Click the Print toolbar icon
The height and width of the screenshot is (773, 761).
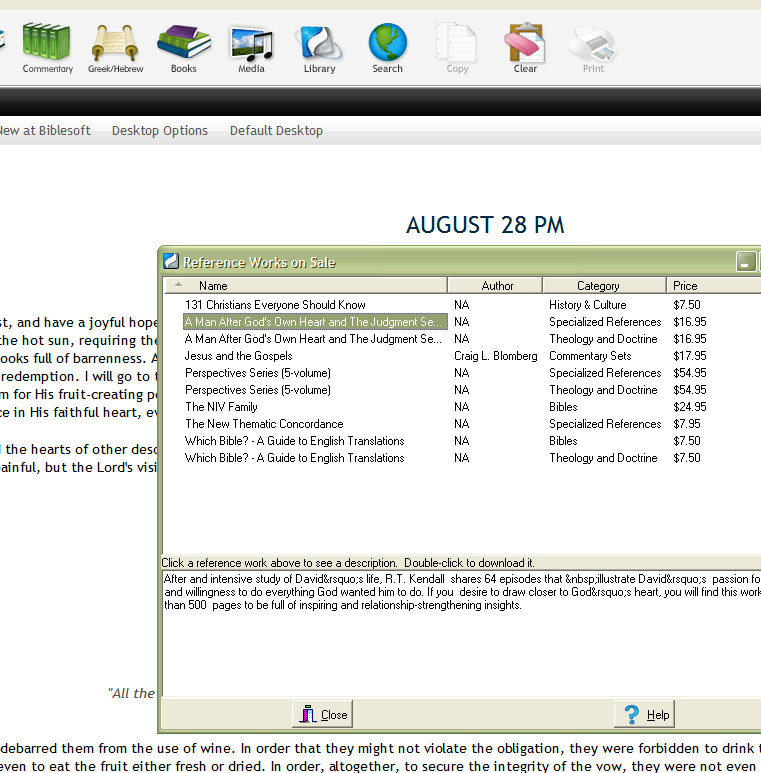click(x=593, y=45)
